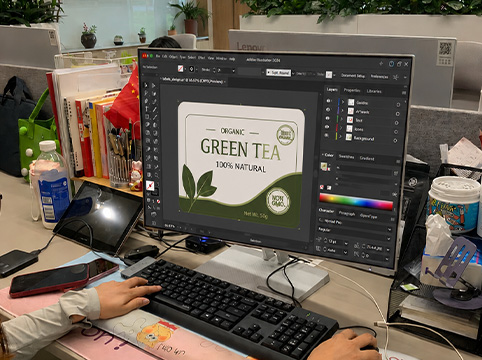Open the Fill dropdown in control bar
Image resolution: width=482 pixels, height=360 pixels.
tap(185, 69)
